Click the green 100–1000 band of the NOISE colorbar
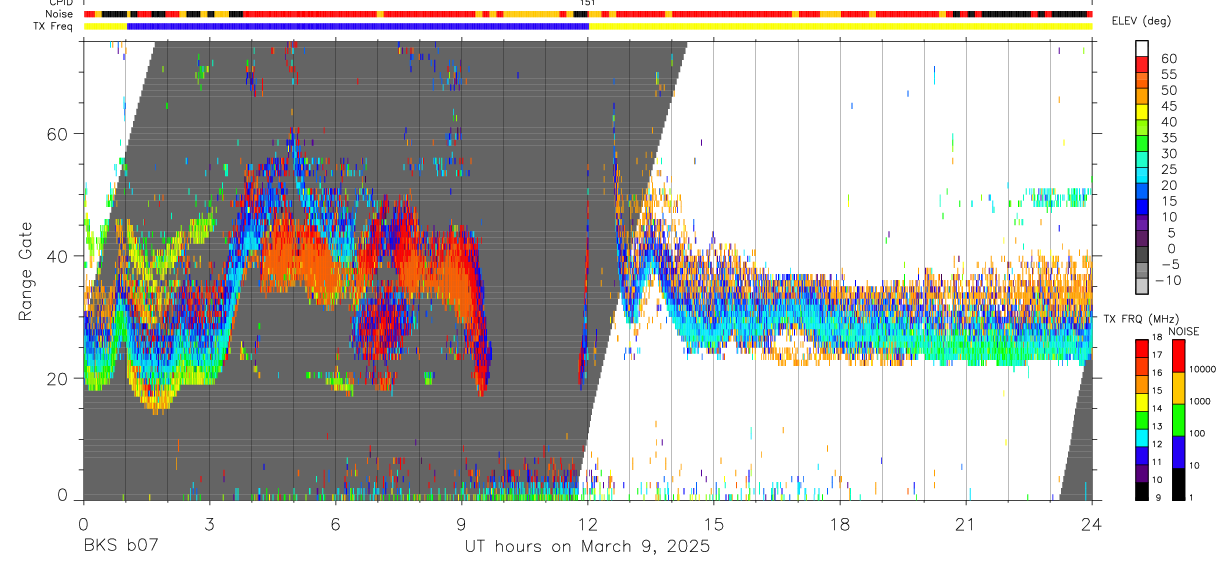The image size is (1228, 567). (1179, 419)
